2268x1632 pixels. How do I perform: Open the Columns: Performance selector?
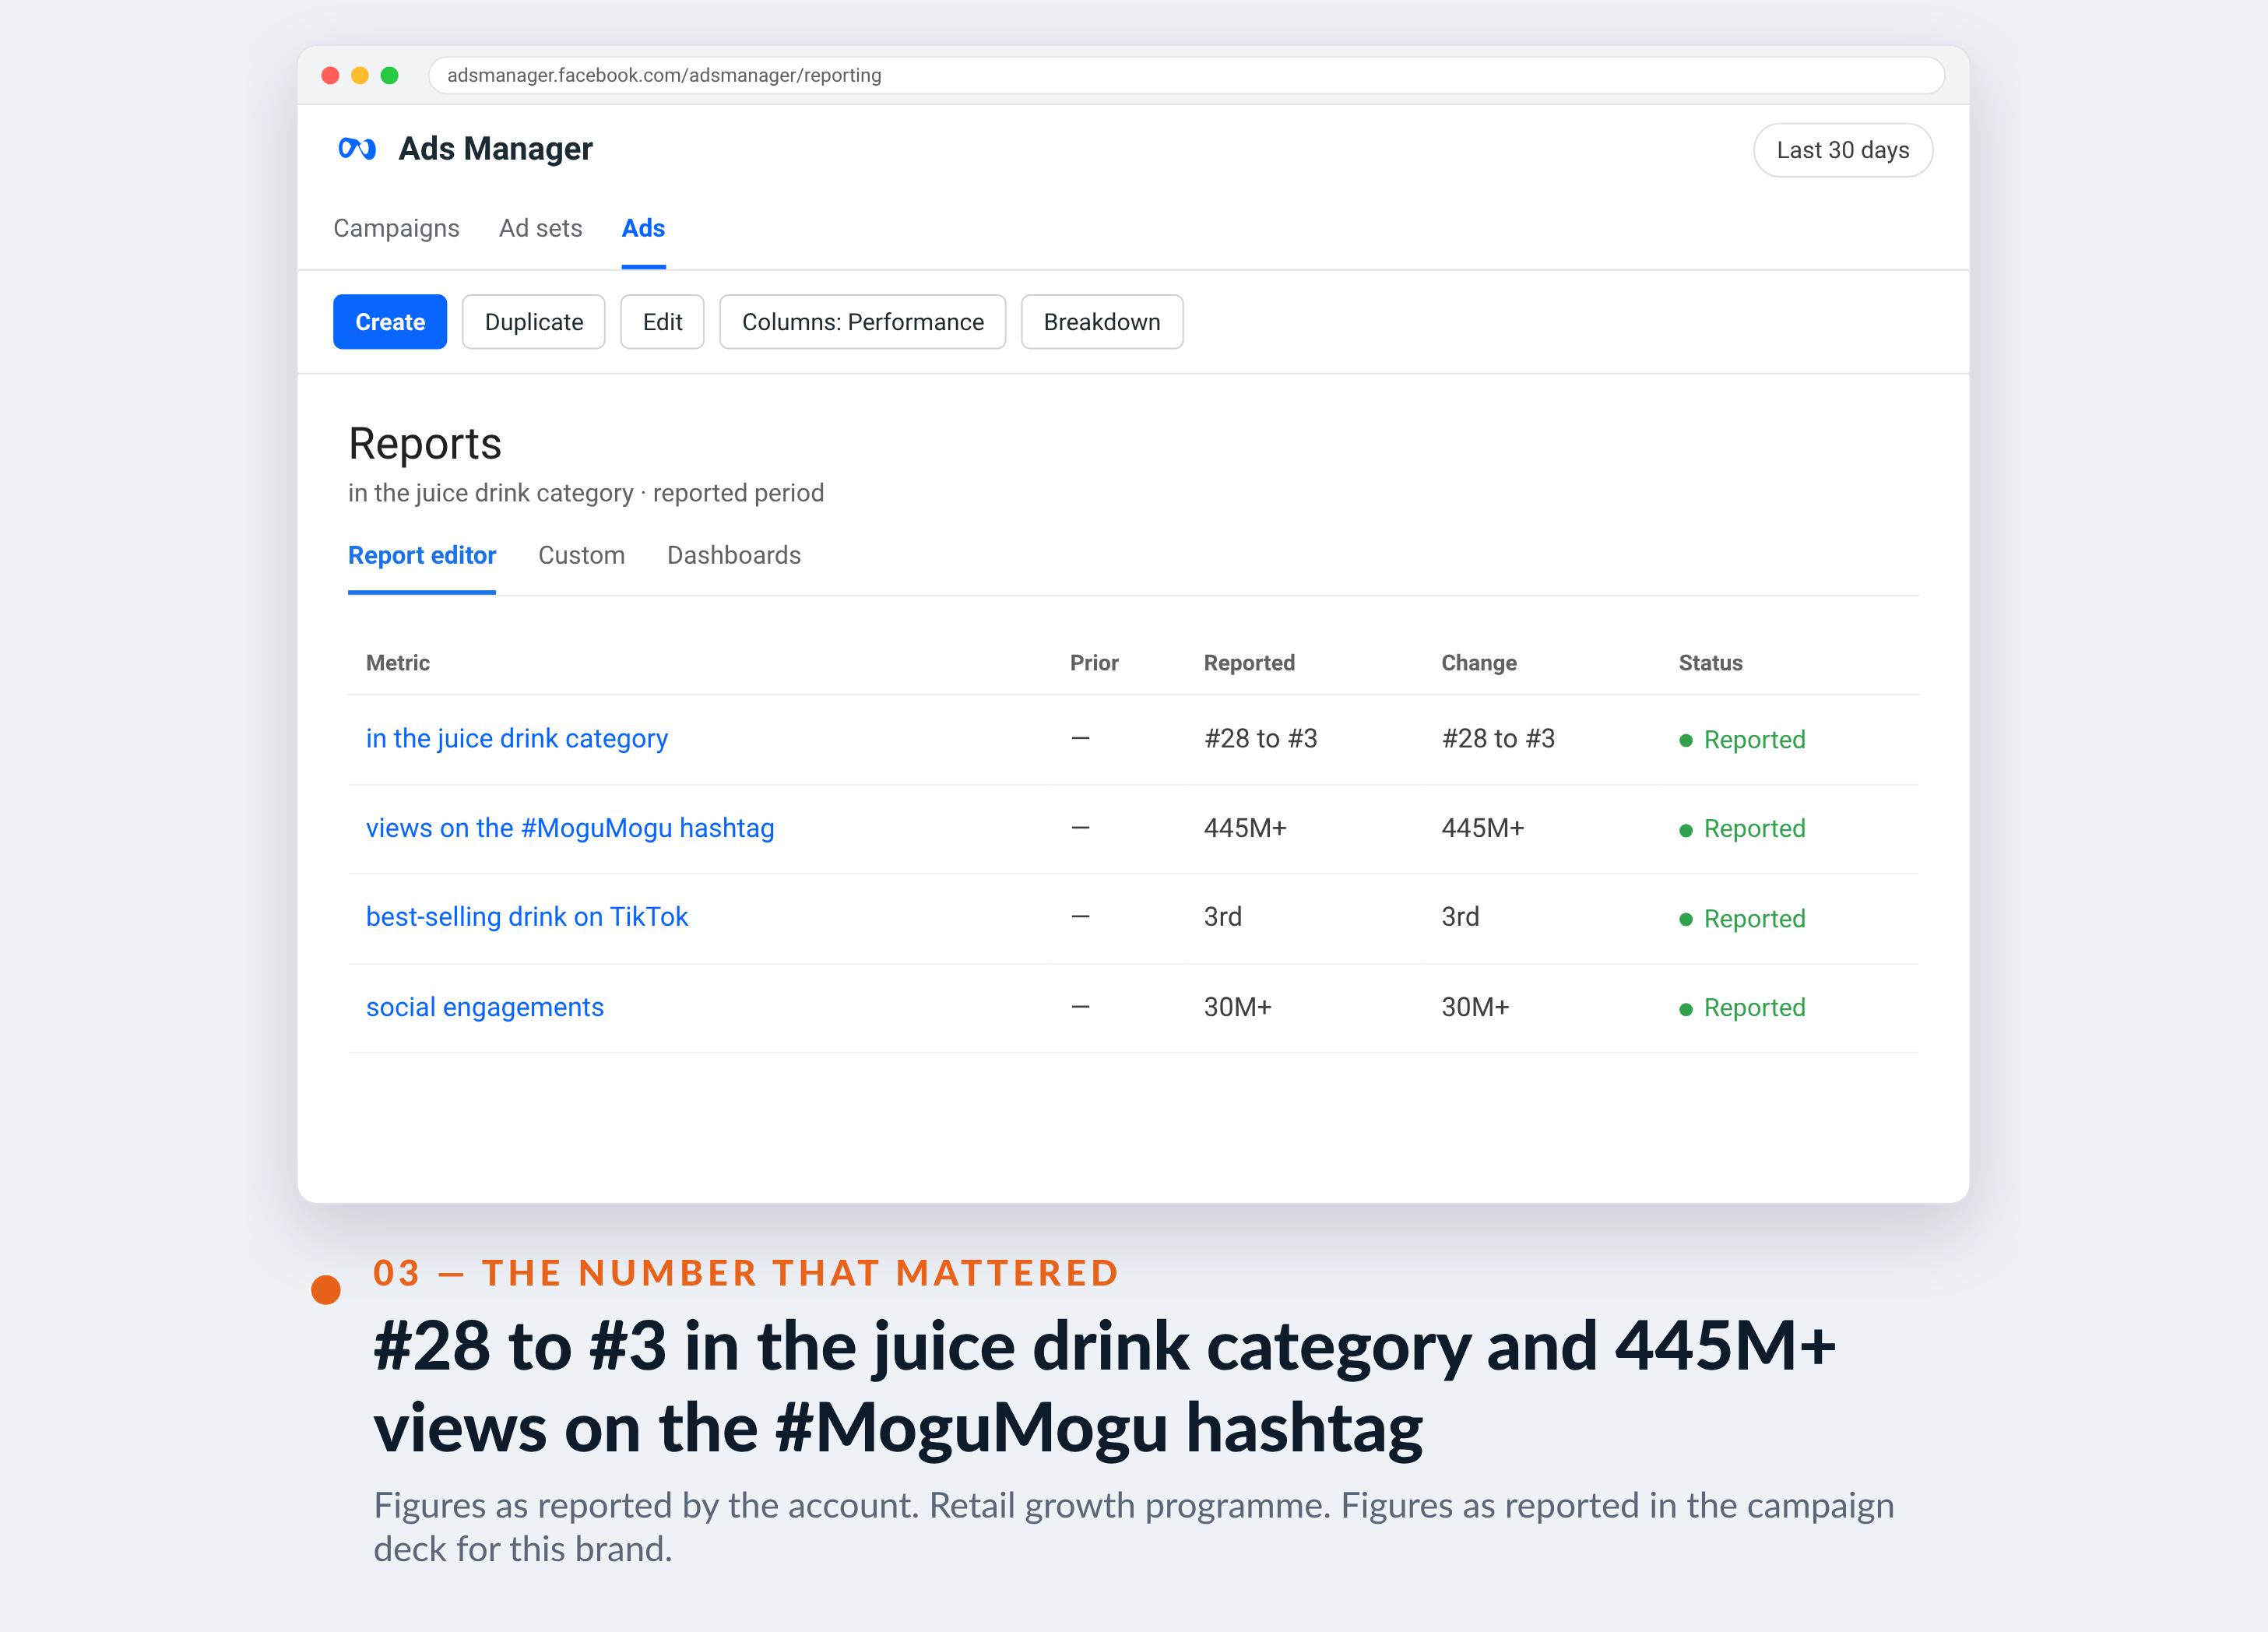coord(862,322)
